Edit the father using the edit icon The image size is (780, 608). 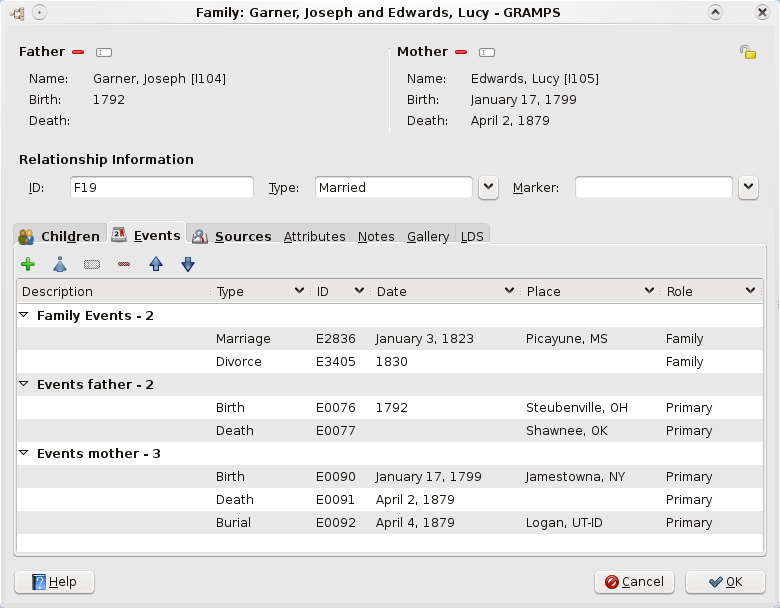click(104, 52)
